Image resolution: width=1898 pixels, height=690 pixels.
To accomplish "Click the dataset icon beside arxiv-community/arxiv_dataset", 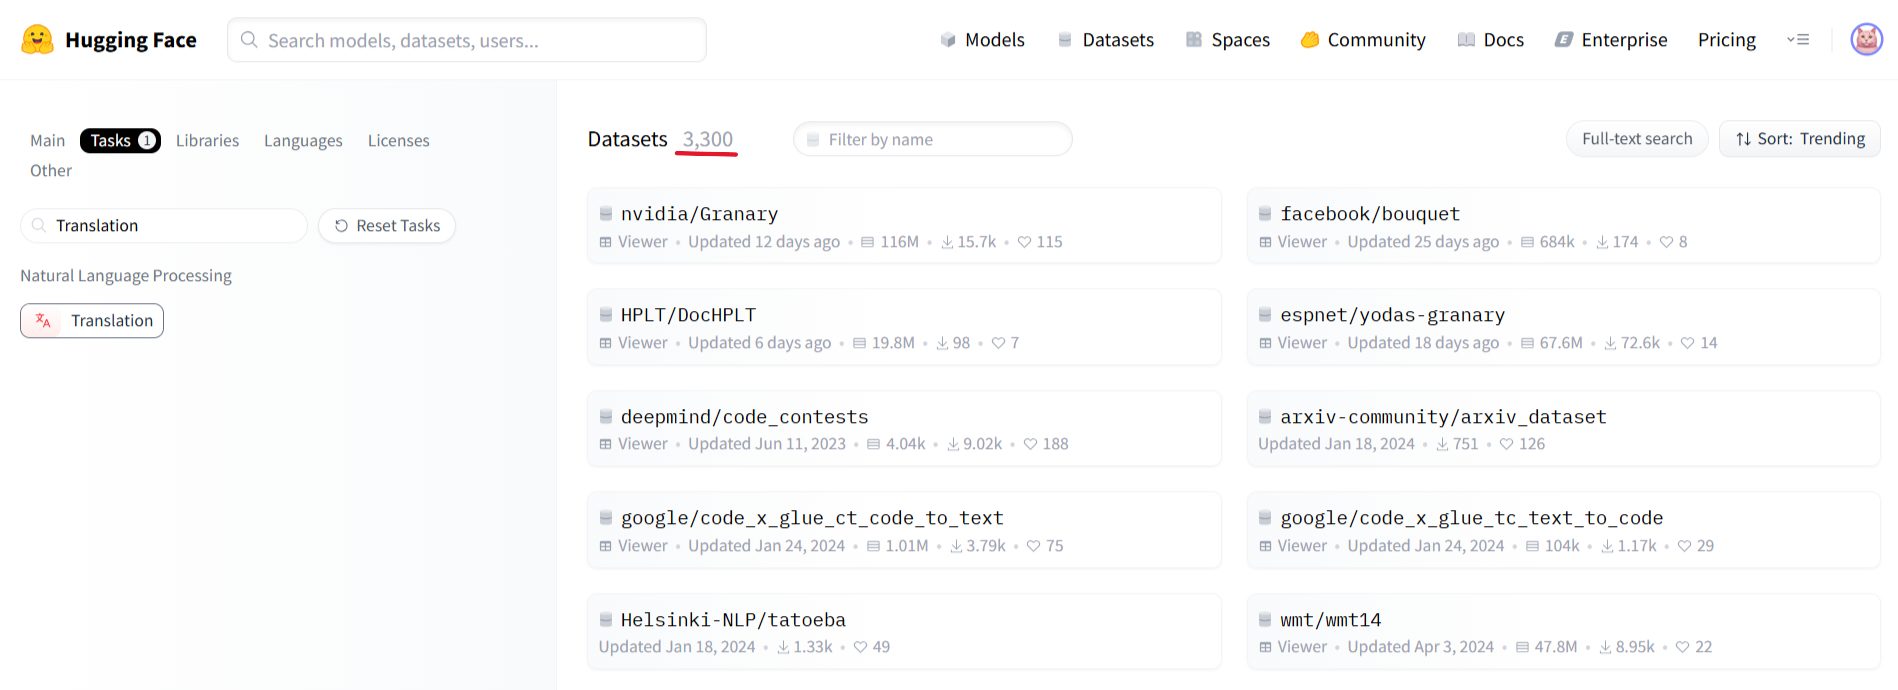I will [1265, 417].
